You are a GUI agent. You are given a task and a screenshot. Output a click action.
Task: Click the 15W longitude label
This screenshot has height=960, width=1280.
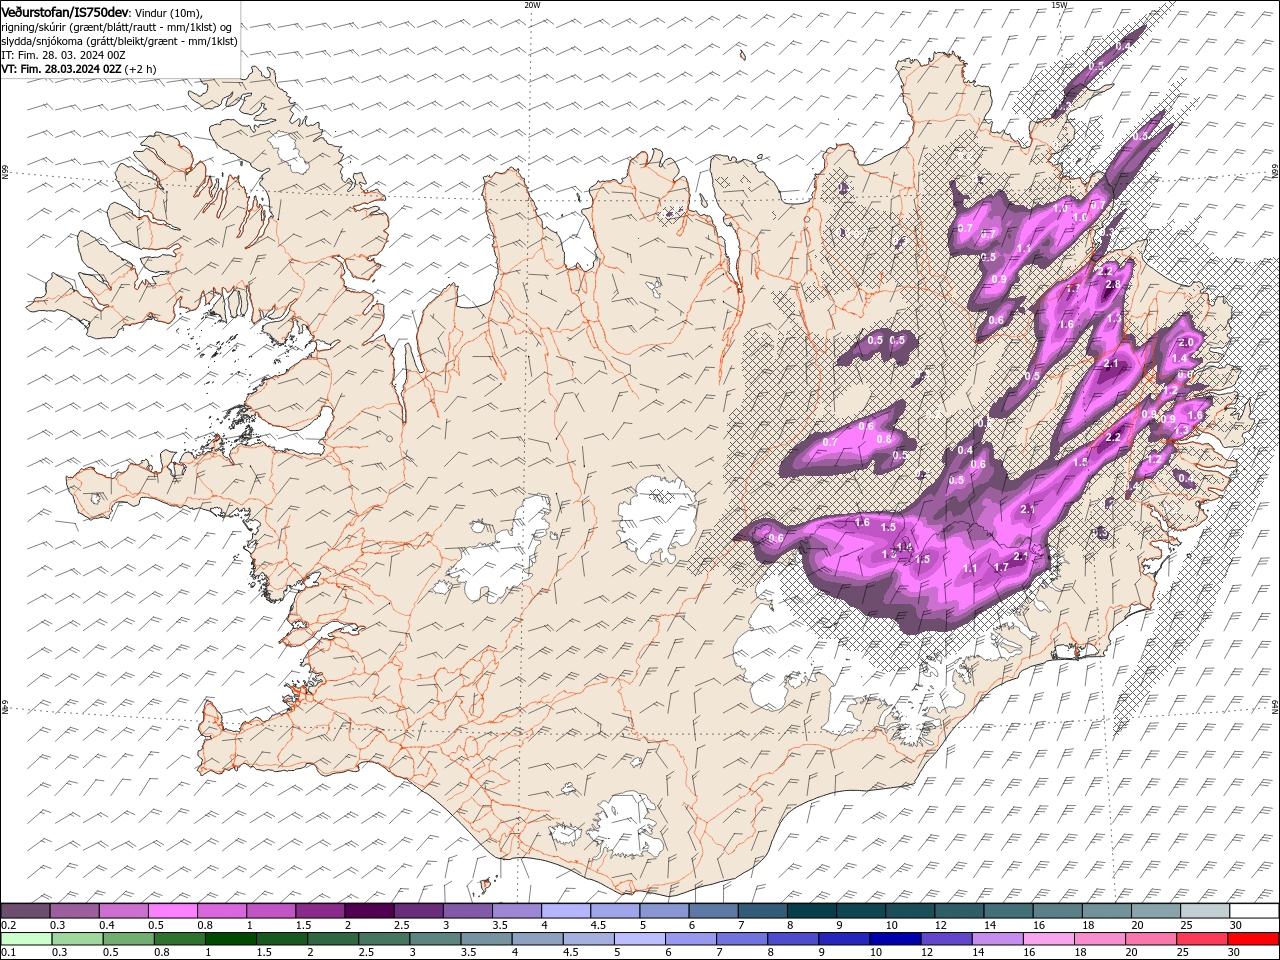pyautogui.click(x=1059, y=5)
